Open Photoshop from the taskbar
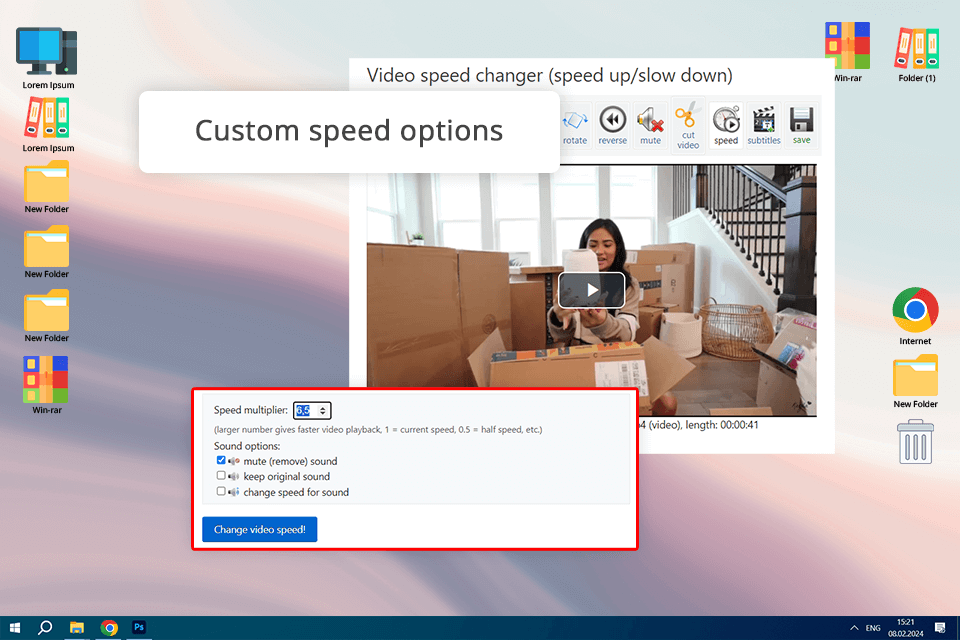The image size is (960, 640). click(139, 628)
